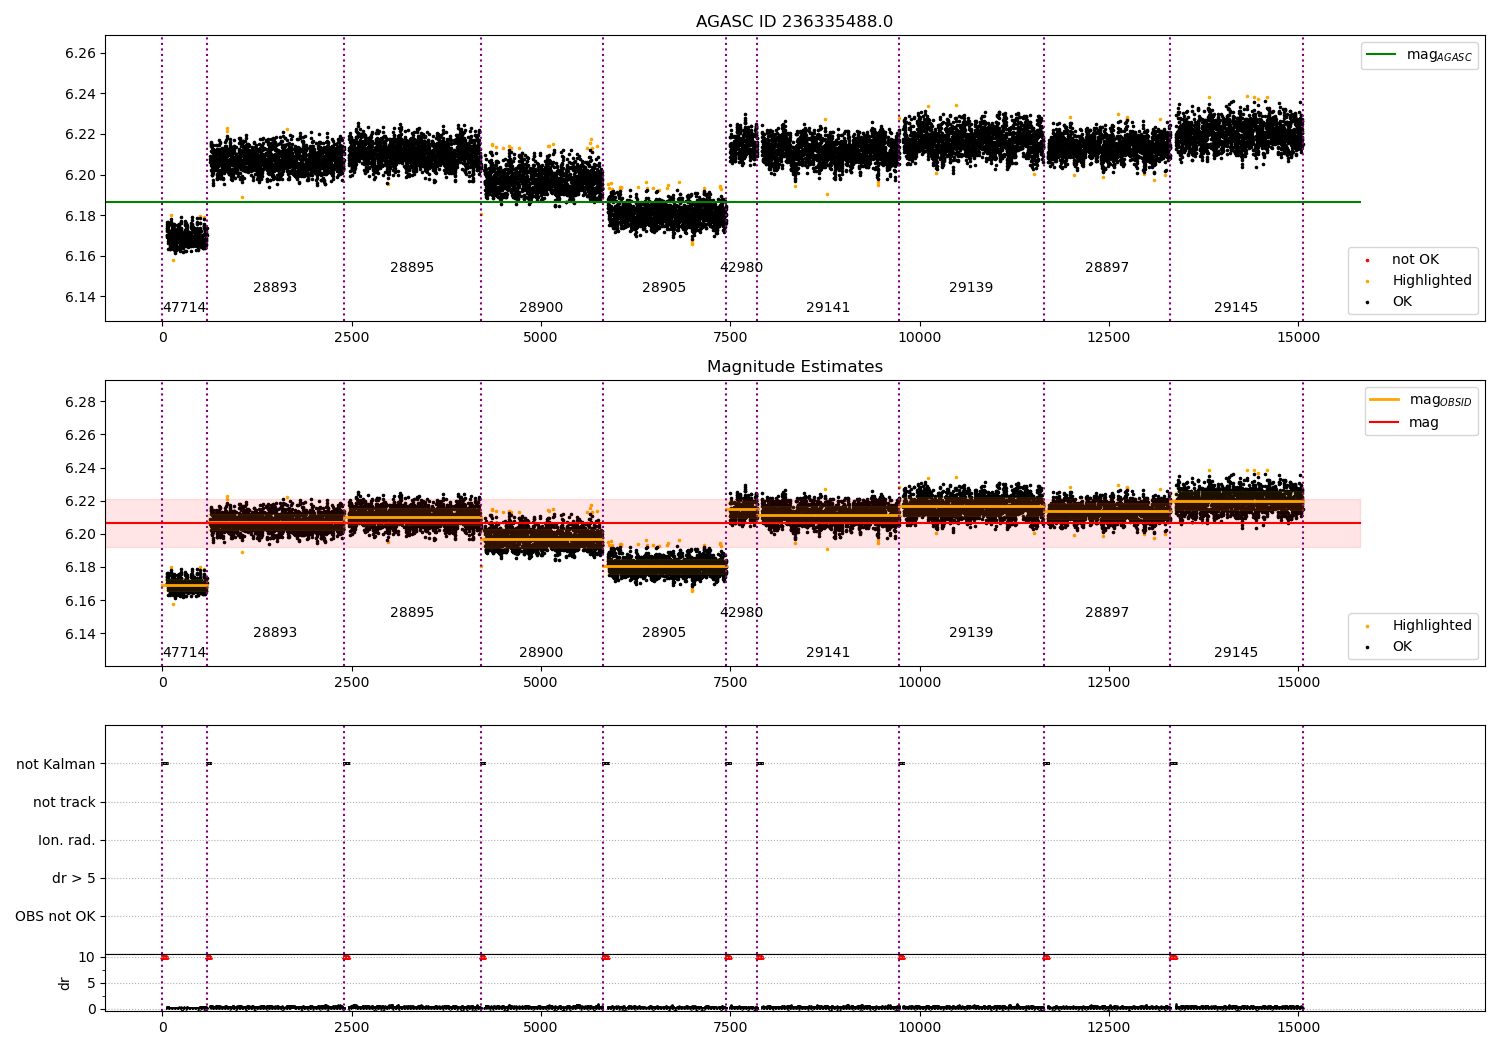Click OBSID label 29145 in top plot
This screenshot has width=1500, height=1050.
[x=1236, y=308]
